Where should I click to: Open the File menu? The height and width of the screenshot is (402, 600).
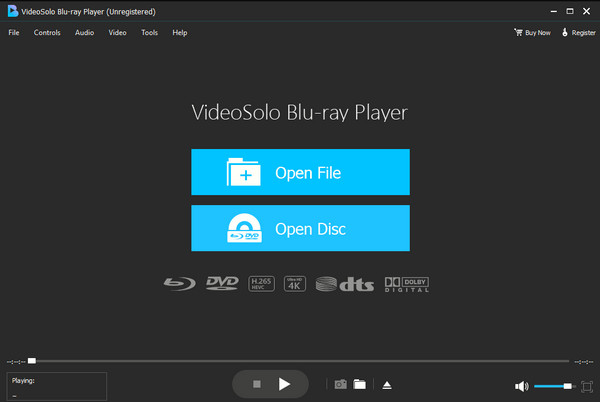tap(14, 33)
